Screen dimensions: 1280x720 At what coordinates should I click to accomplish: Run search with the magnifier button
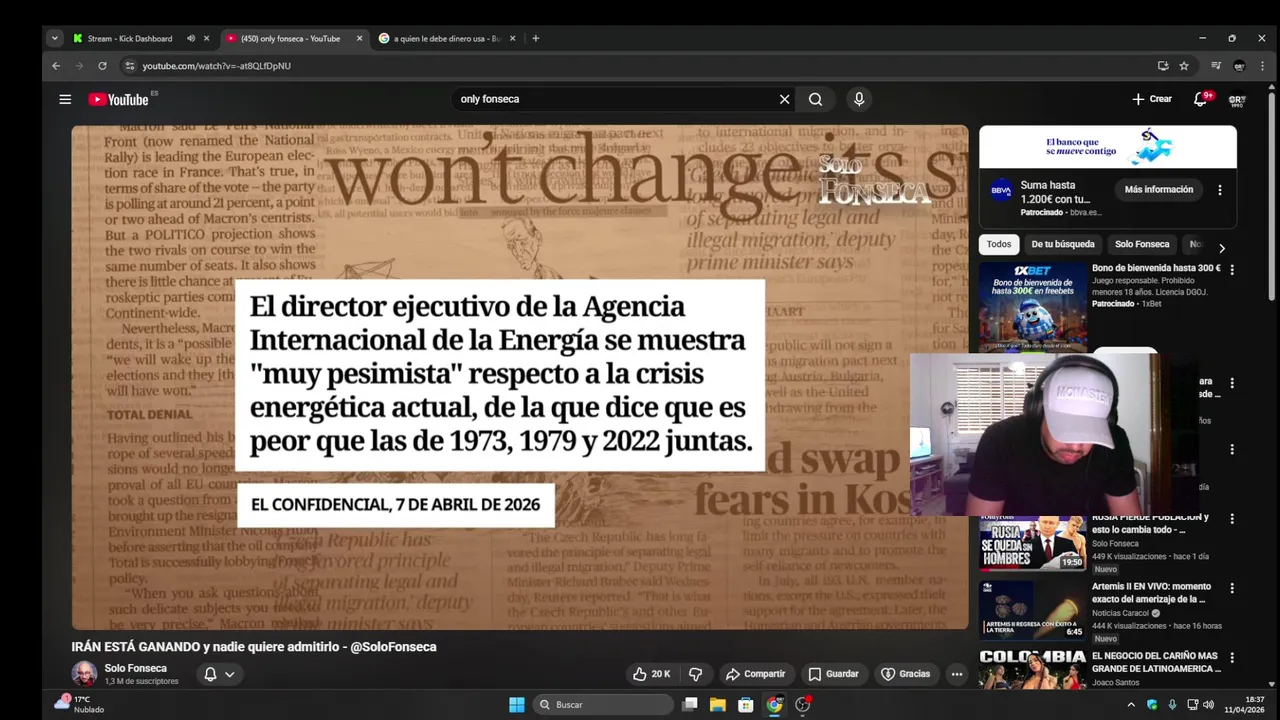(816, 99)
